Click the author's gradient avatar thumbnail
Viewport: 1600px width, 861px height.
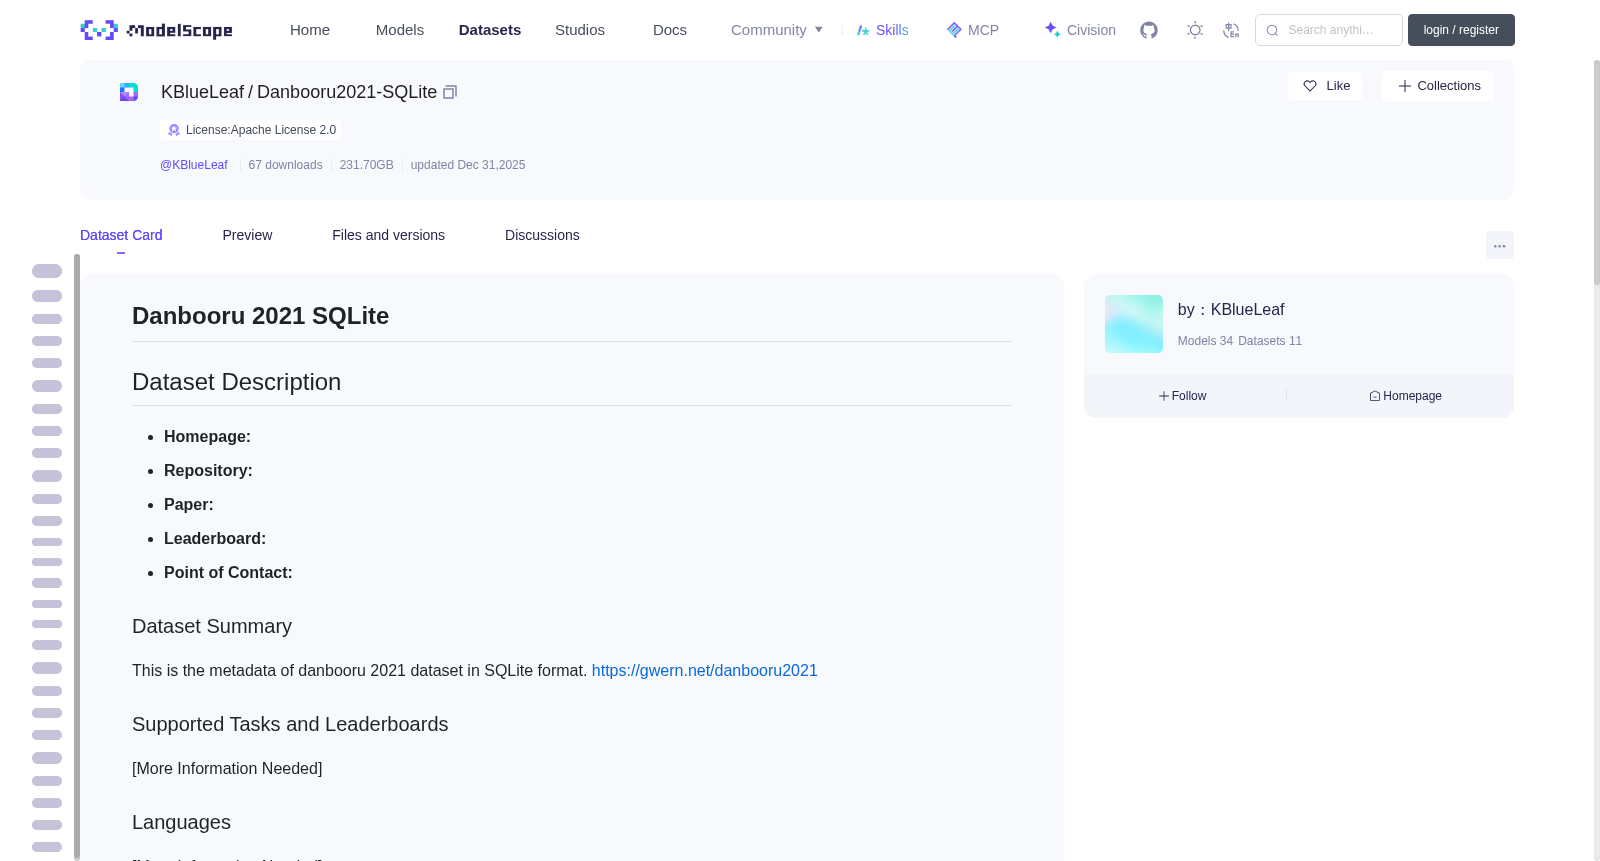pos(1134,324)
